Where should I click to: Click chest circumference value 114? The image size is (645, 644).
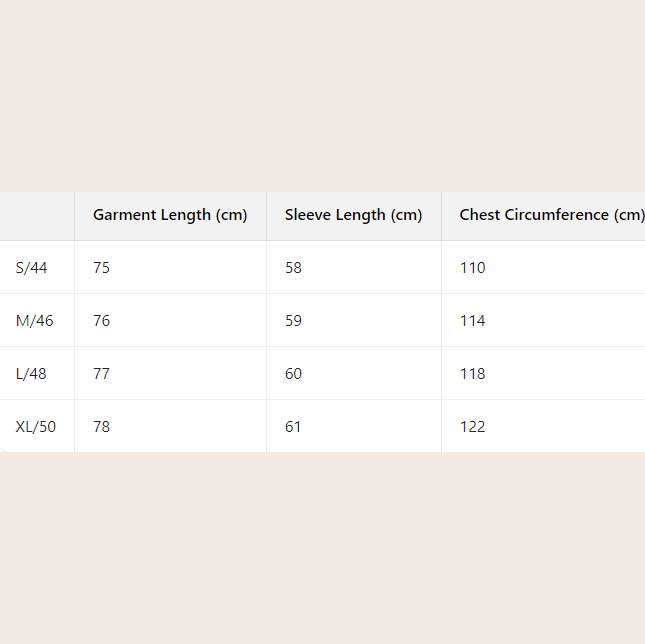coord(472,321)
